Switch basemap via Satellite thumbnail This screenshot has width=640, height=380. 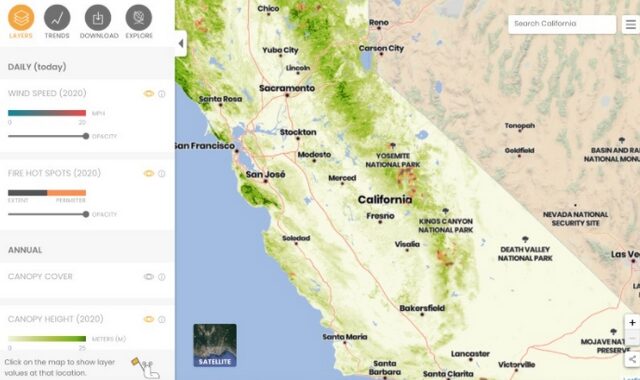pyautogui.click(x=215, y=345)
